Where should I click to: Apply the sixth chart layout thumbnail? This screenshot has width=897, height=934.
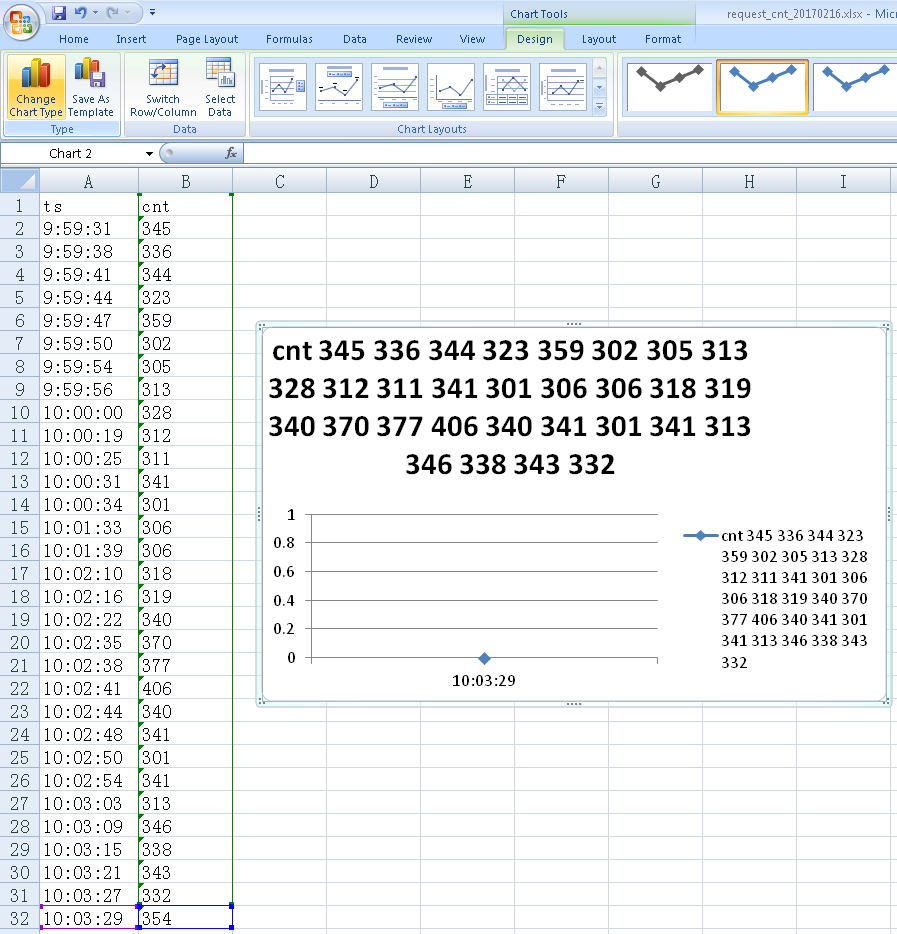pos(563,87)
